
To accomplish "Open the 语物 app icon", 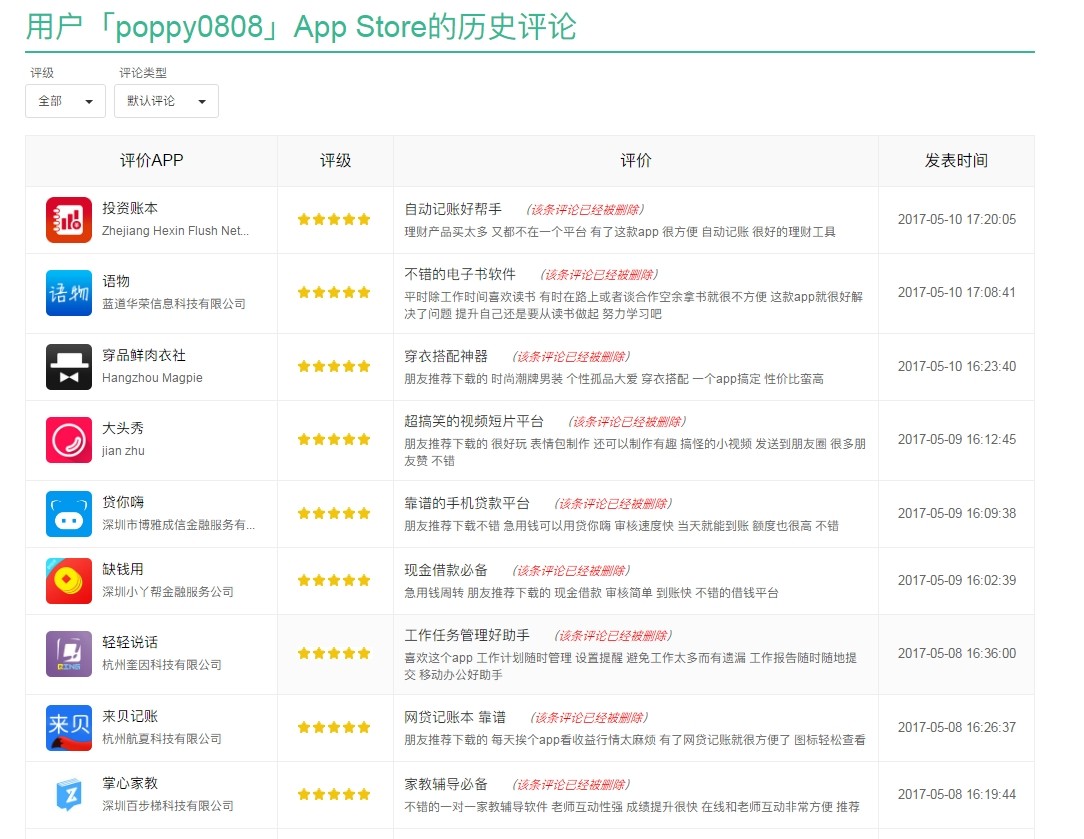I will [69, 293].
